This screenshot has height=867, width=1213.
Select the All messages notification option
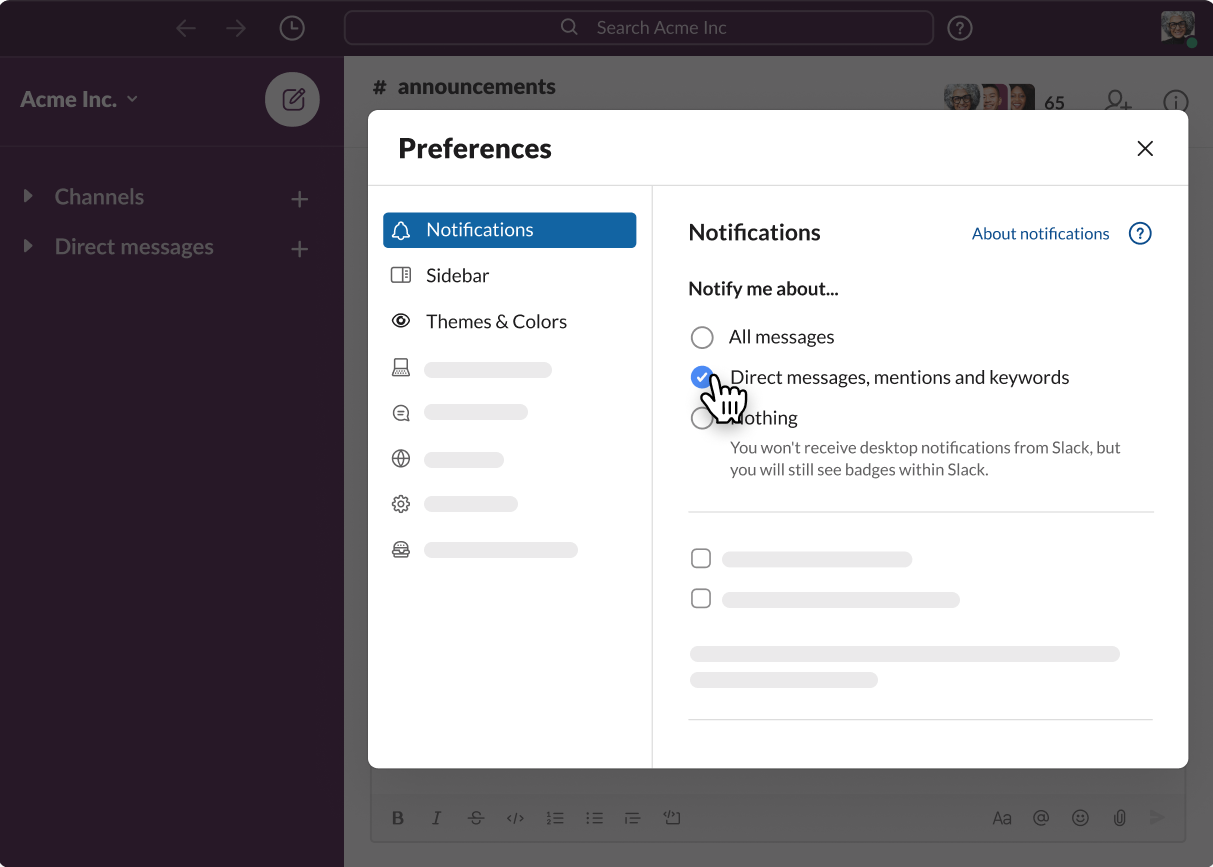(x=702, y=337)
